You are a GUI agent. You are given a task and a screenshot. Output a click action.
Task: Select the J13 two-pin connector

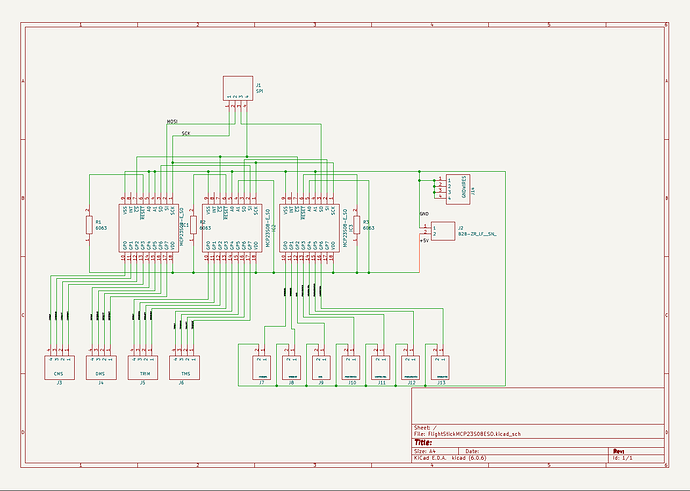tap(440, 367)
